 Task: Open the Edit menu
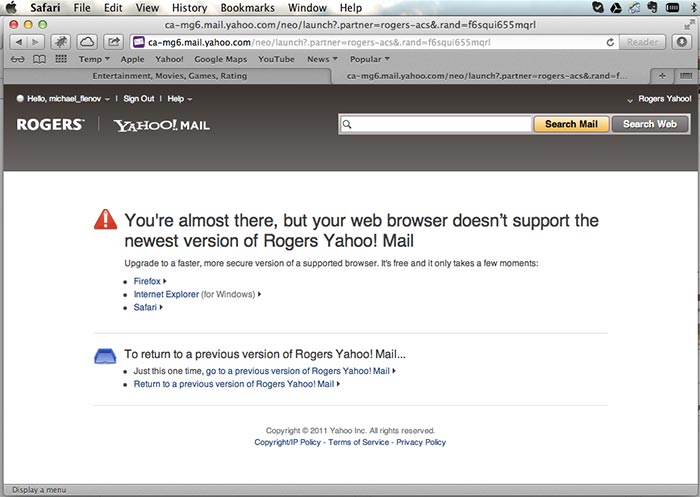113,8
